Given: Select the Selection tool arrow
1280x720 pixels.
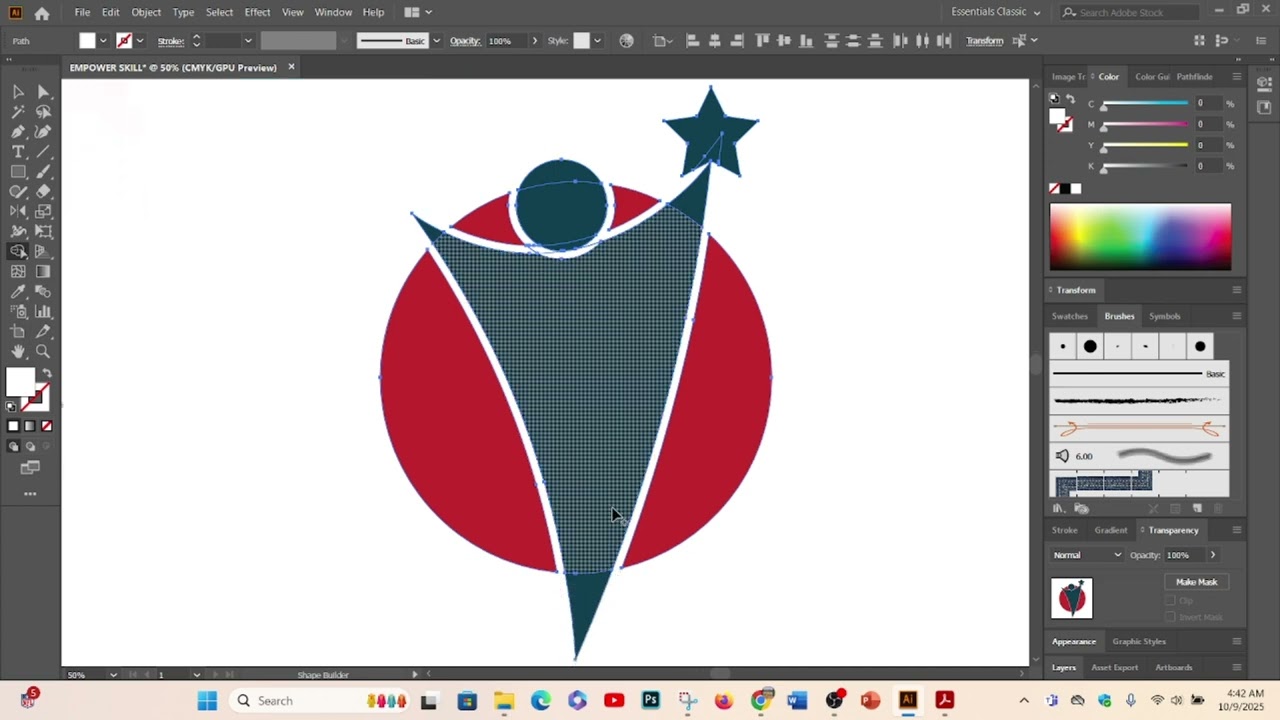Looking at the screenshot, I should click(x=18, y=92).
